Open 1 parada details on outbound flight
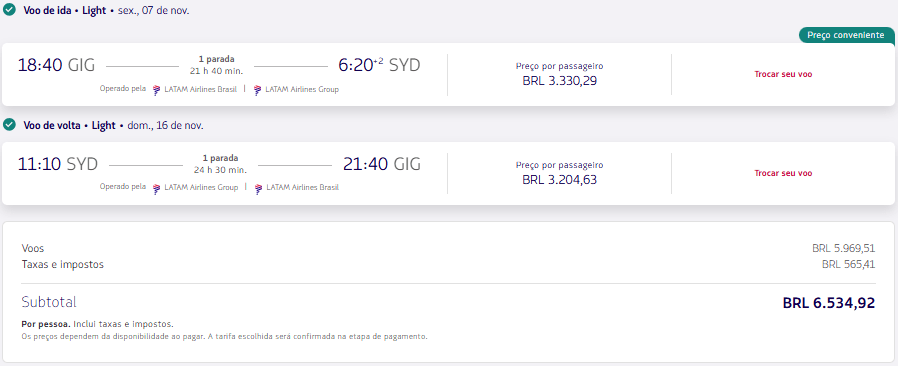898x366 pixels. (x=216, y=59)
